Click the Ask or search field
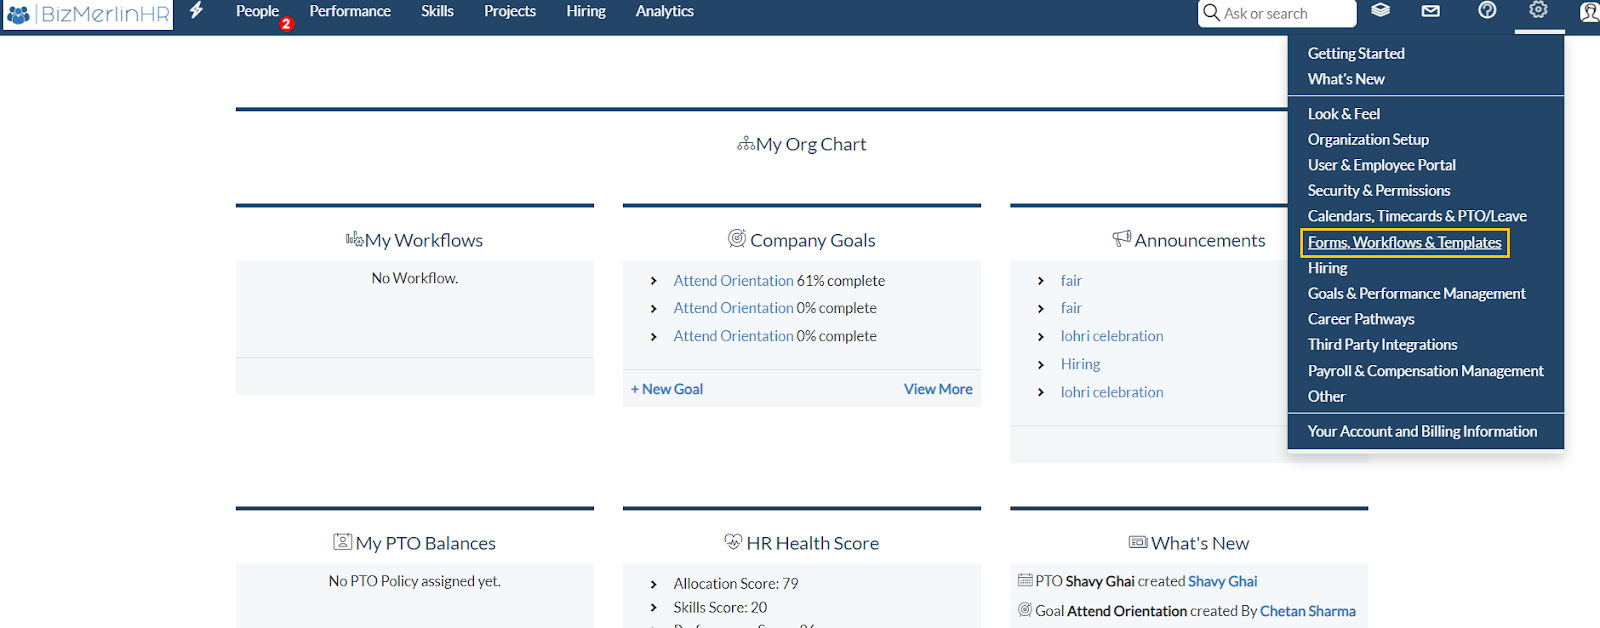This screenshot has height=628, width=1600. pyautogui.click(x=1277, y=13)
